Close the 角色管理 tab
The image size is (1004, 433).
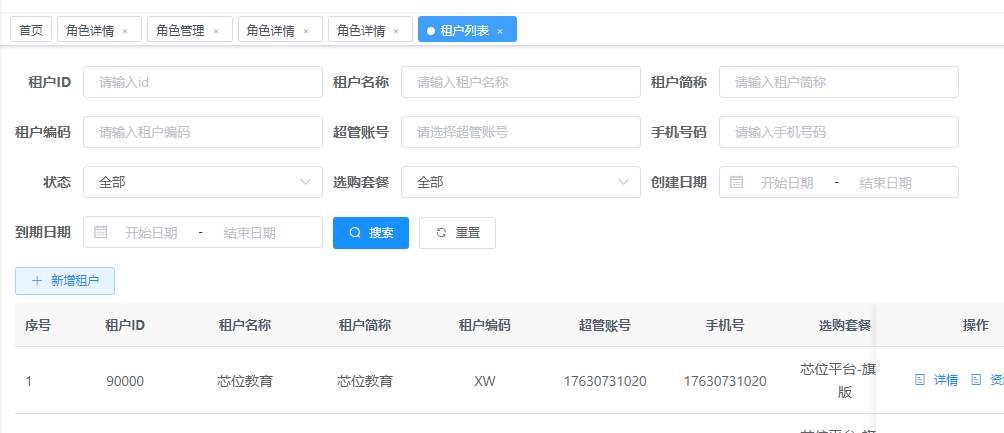pyautogui.click(x=215, y=31)
